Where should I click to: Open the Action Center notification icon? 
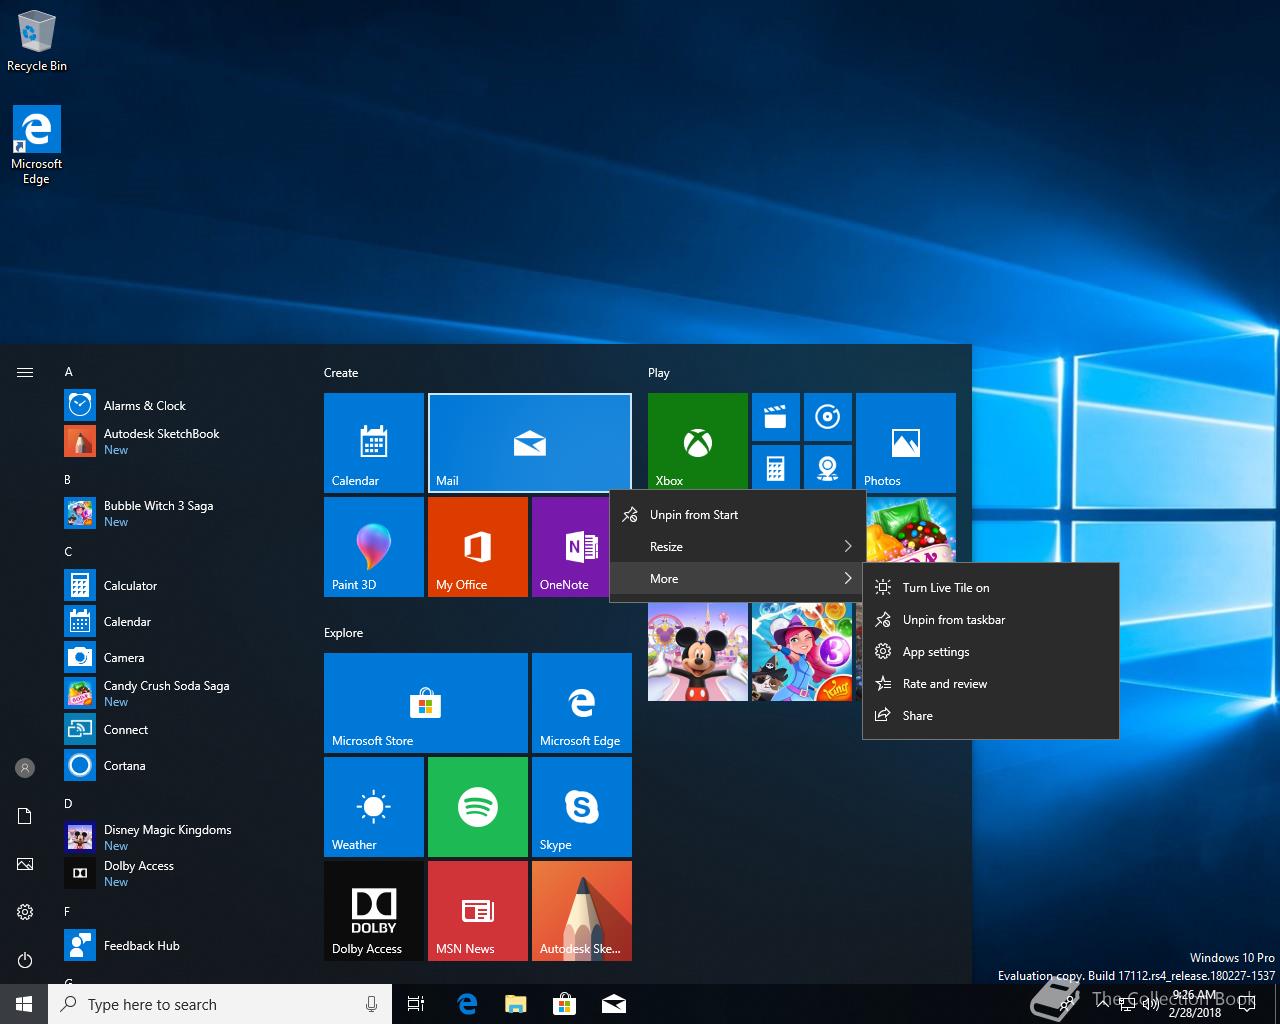coord(1247,1004)
